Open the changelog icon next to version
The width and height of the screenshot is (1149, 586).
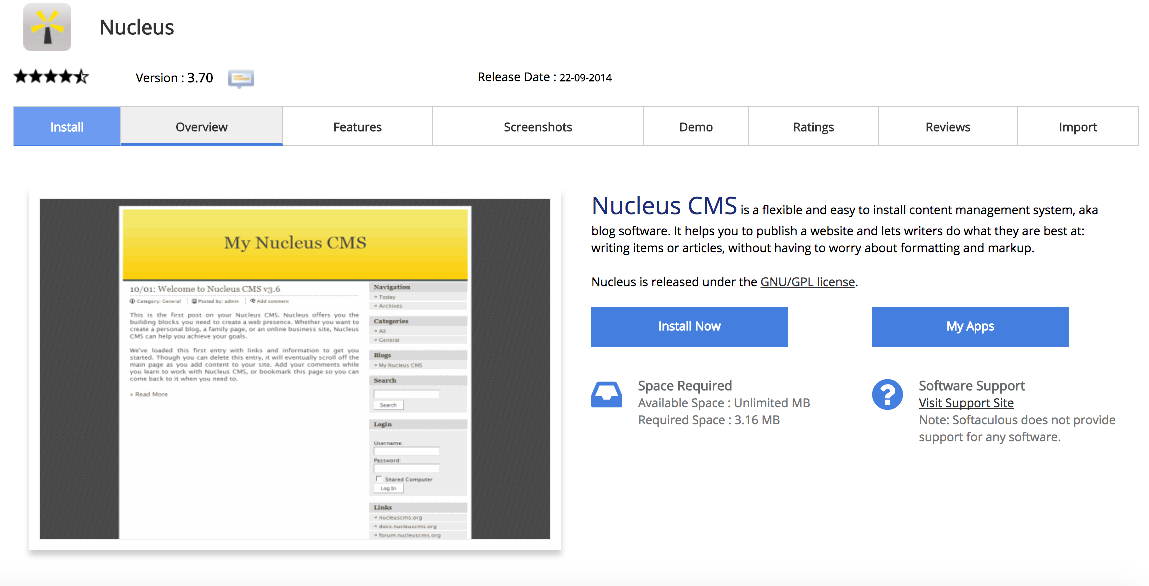[x=240, y=78]
